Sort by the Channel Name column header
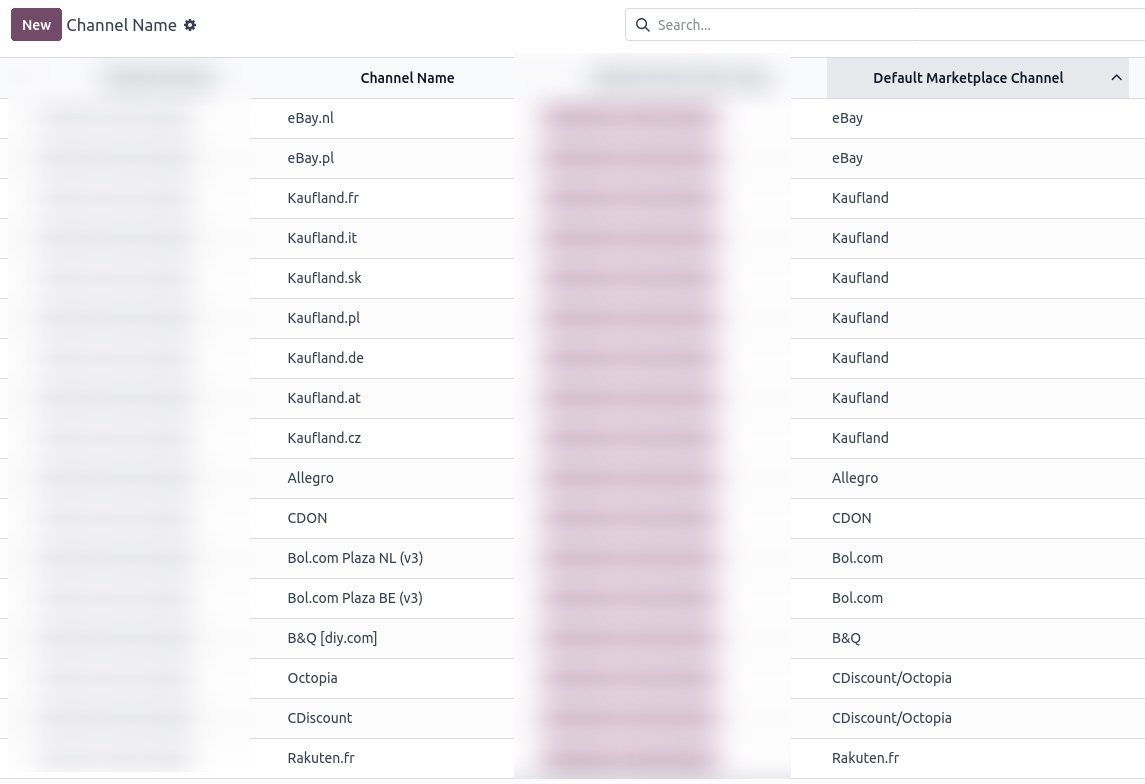The image size is (1145, 784). click(407, 78)
